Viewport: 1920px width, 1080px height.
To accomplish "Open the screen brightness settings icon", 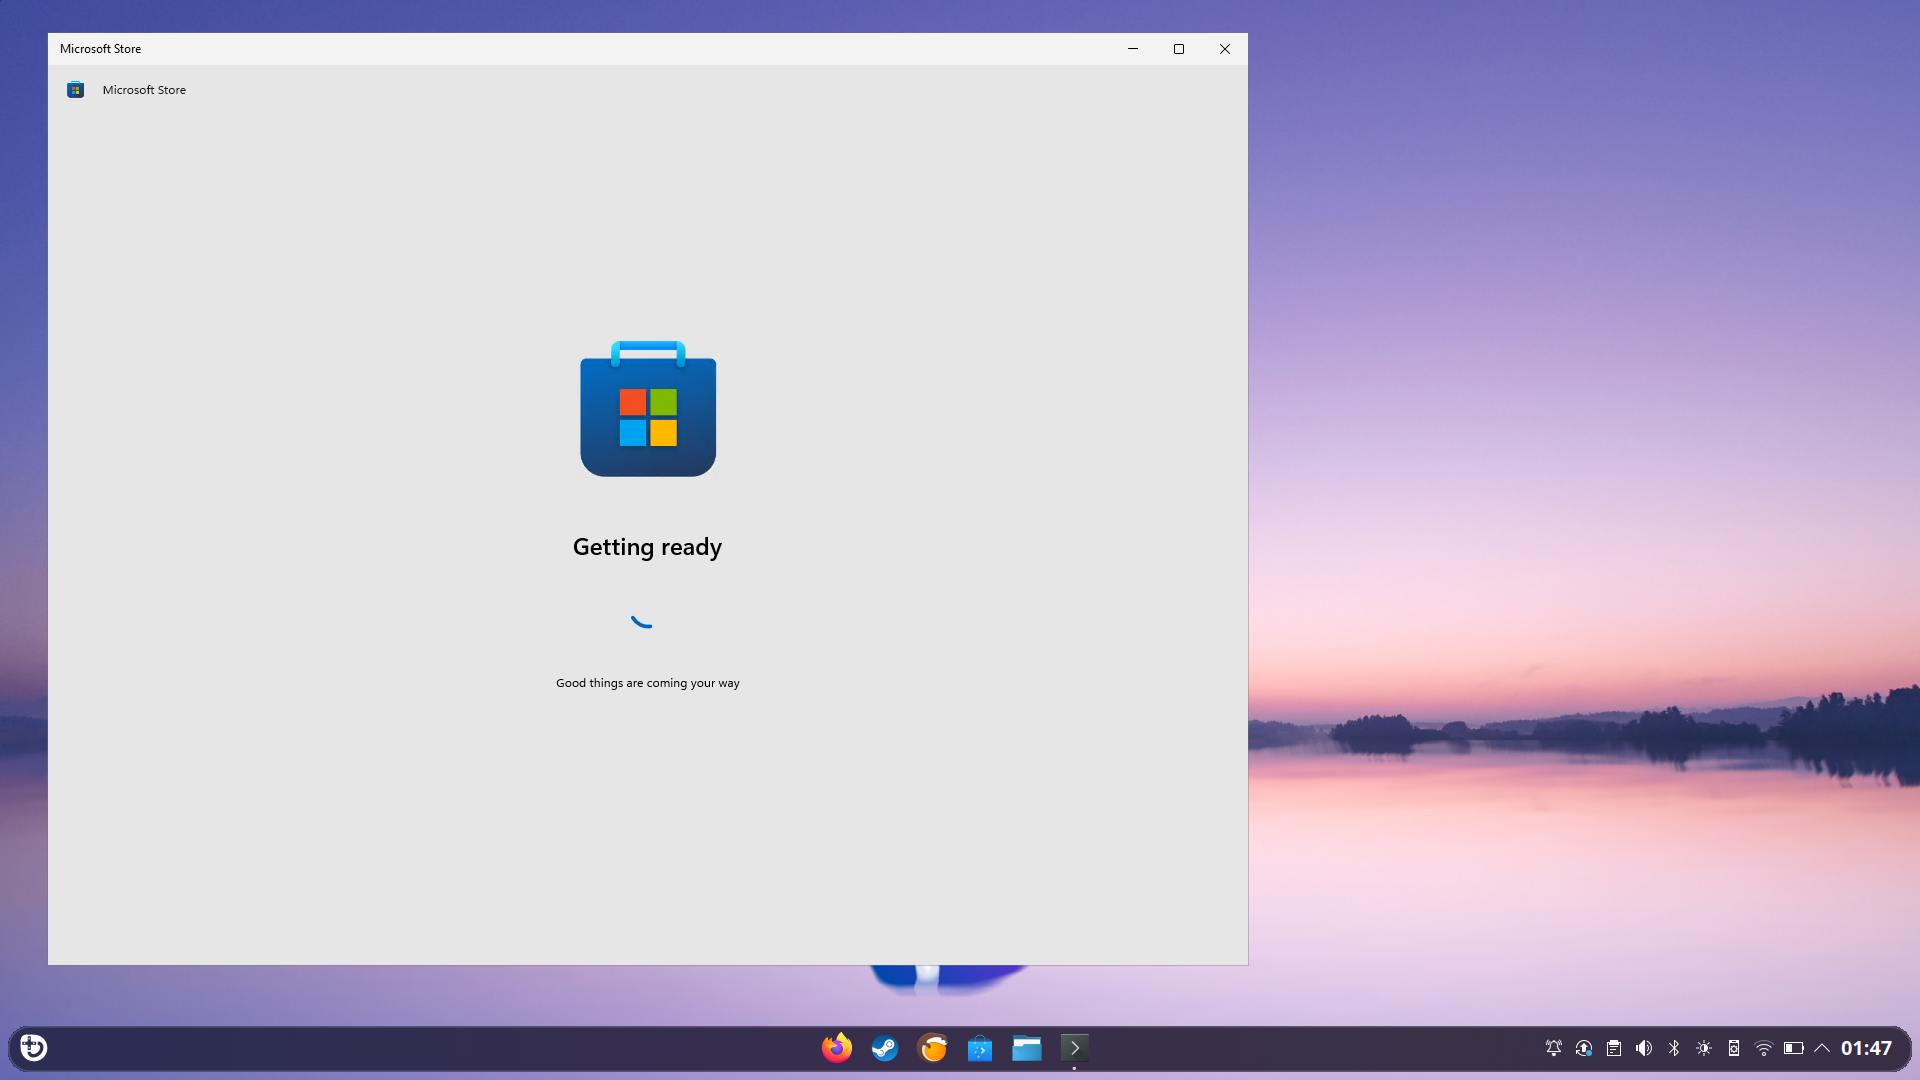I will [1704, 1048].
